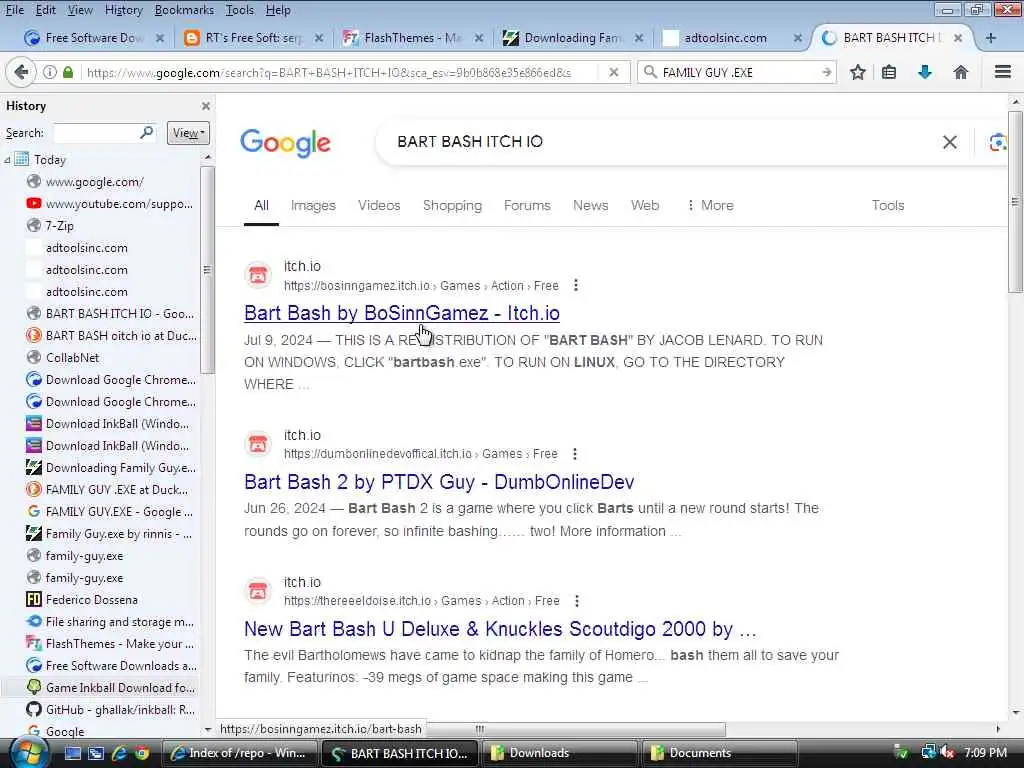Open the Bookmarks menu
Screen dimensions: 1024x768
tap(184, 10)
